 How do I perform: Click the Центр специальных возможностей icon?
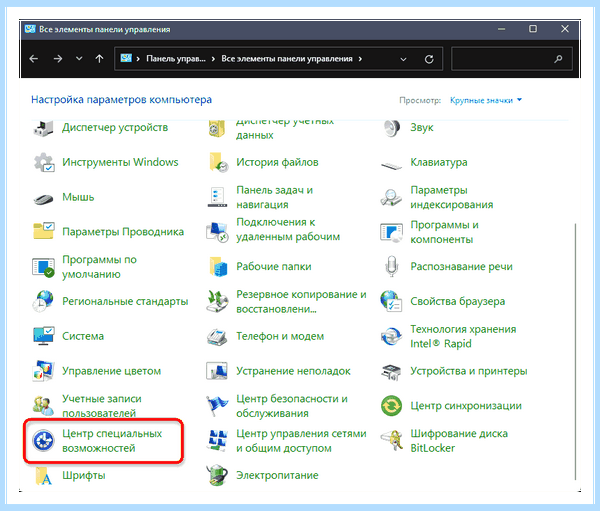43,440
